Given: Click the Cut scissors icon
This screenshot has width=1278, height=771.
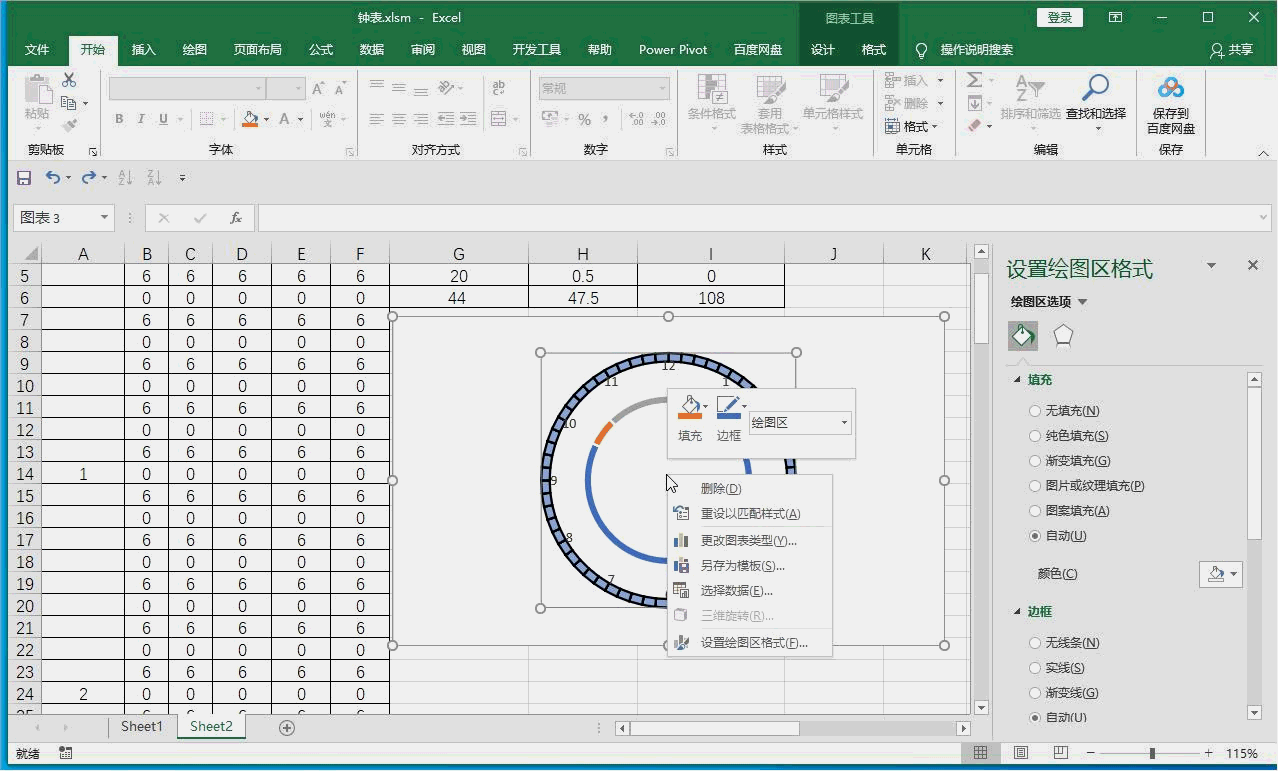Looking at the screenshot, I should pyautogui.click(x=69, y=80).
